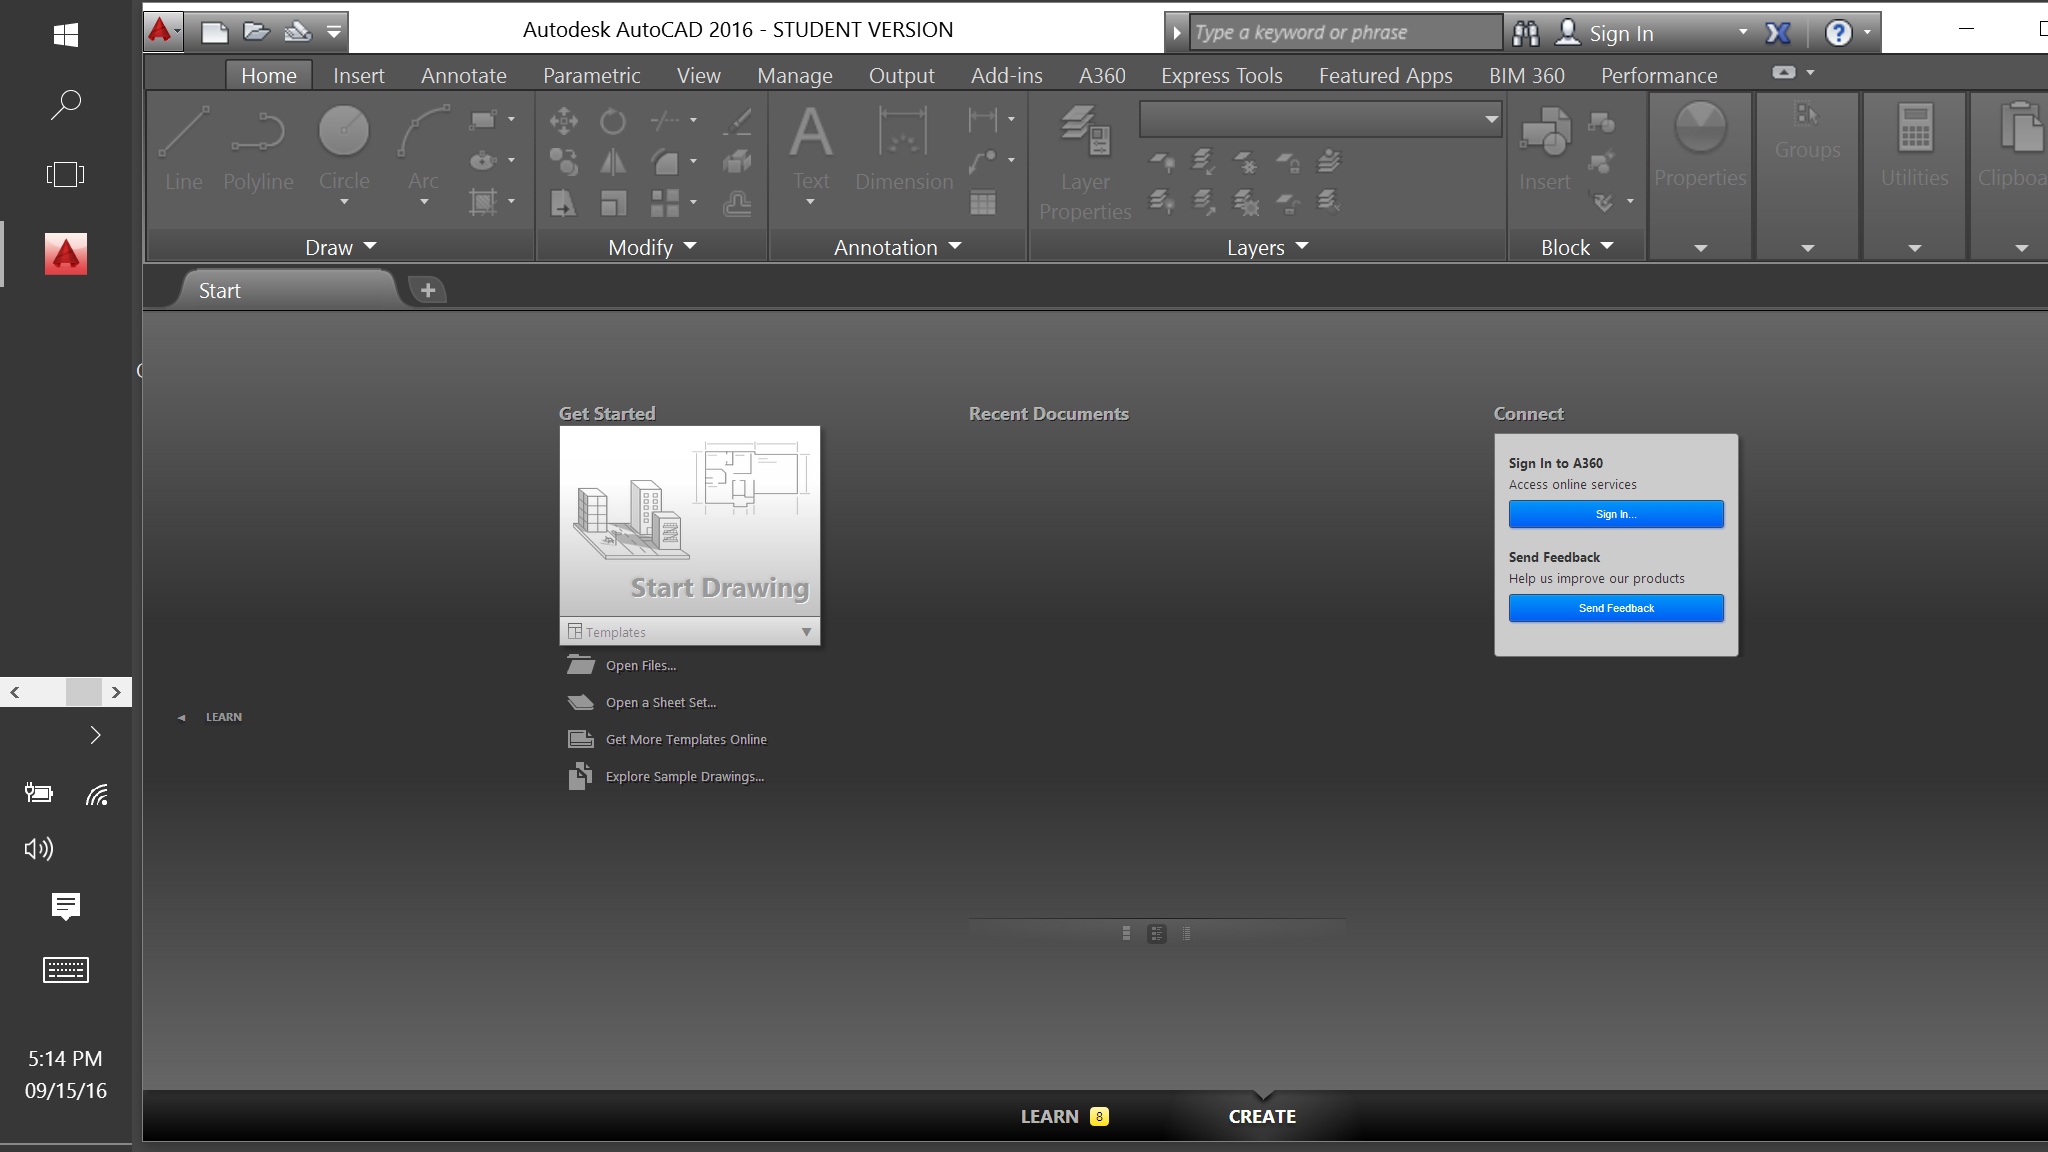Click the blue Sign In button

(x=1616, y=514)
